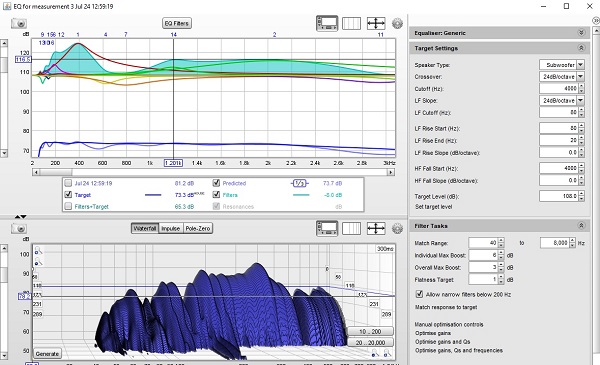Click left magnifier icon at waterfall bottom-right
The height and width of the screenshot is (365, 600).
375,353
